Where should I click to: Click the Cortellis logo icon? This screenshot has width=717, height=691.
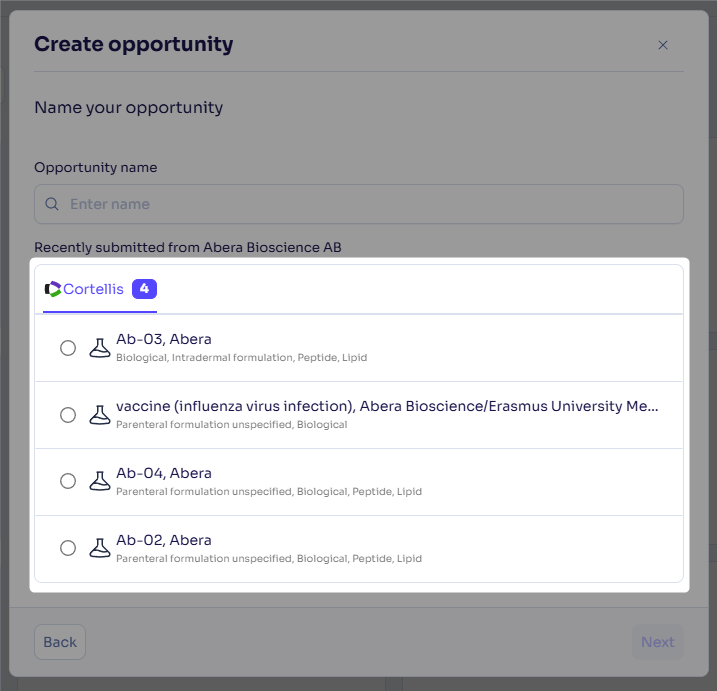click(53, 289)
